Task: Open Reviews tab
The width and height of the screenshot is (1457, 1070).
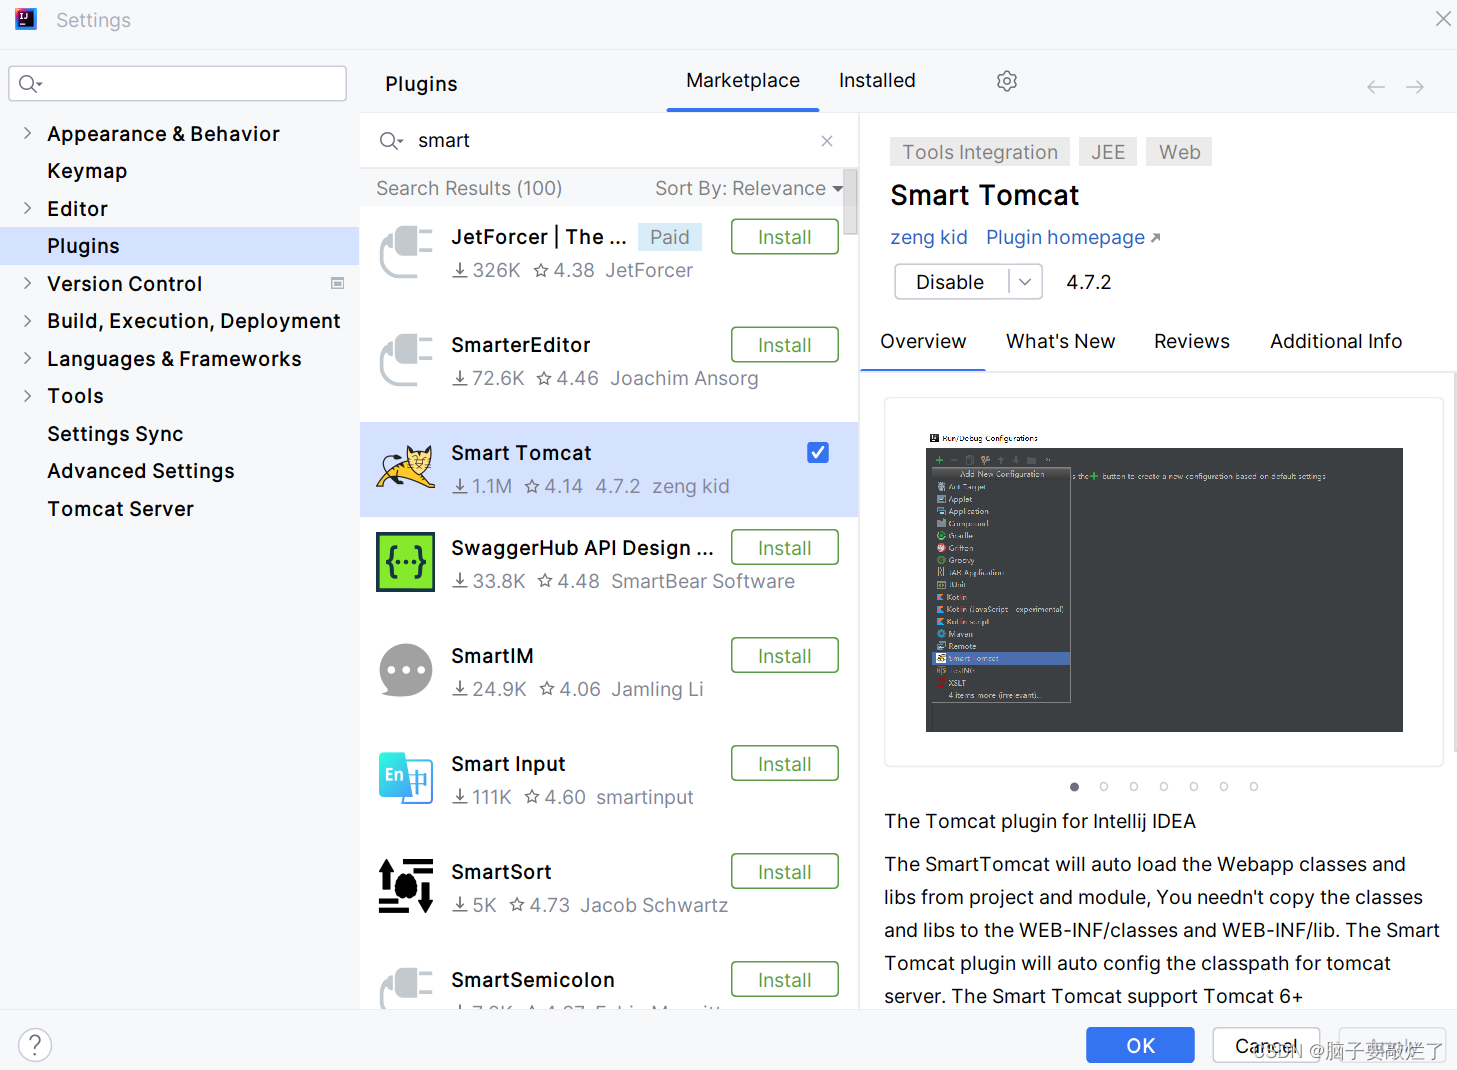Action: (1192, 342)
